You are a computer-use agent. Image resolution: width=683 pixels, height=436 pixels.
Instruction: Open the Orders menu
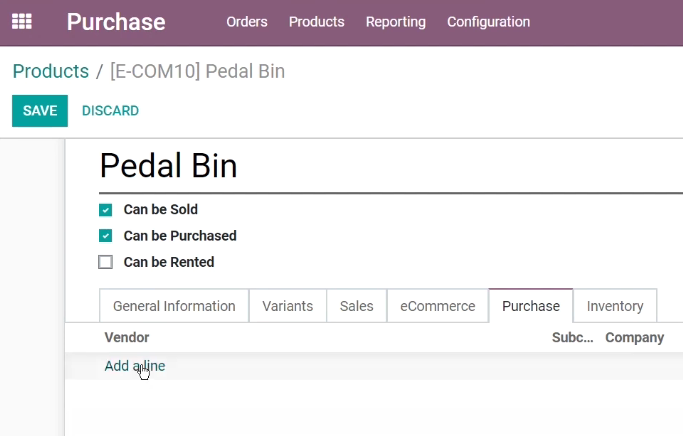click(247, 22)
